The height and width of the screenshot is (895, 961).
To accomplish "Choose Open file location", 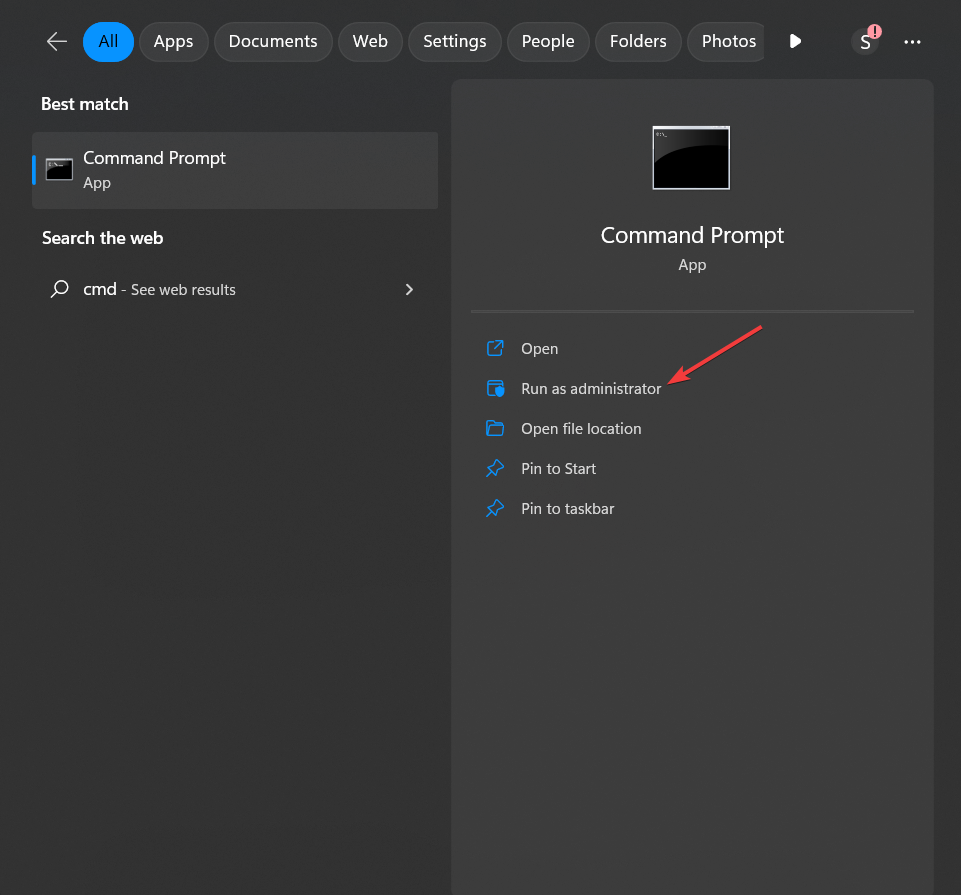I will click(x=581, y=428).
